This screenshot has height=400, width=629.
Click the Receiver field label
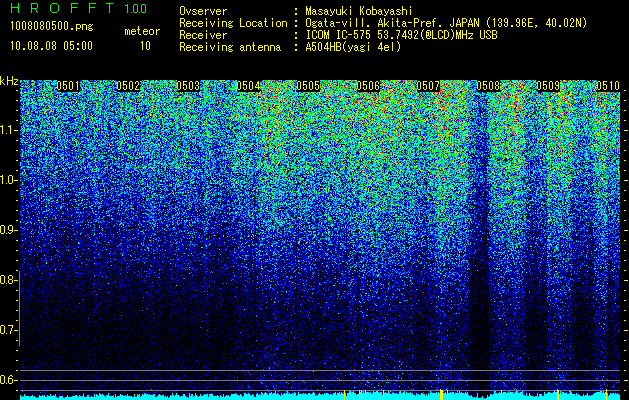(203, 35)
